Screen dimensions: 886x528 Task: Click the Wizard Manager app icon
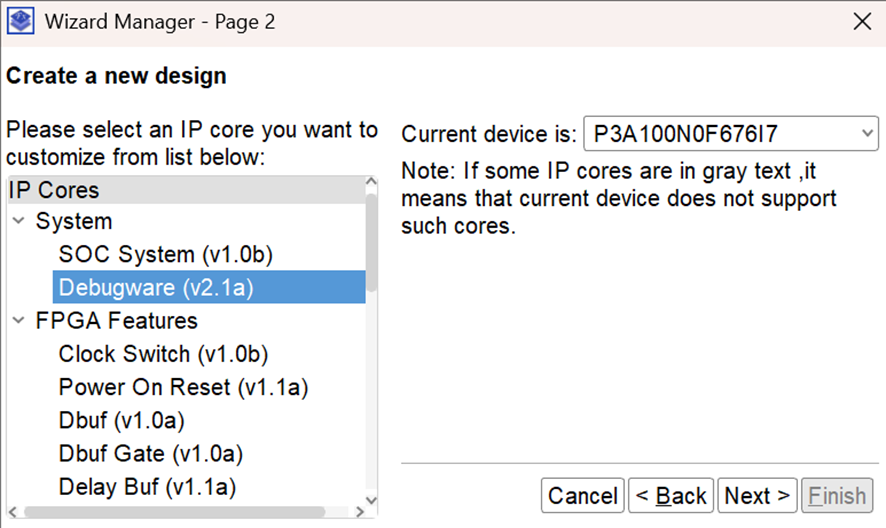tap(21, 21)
